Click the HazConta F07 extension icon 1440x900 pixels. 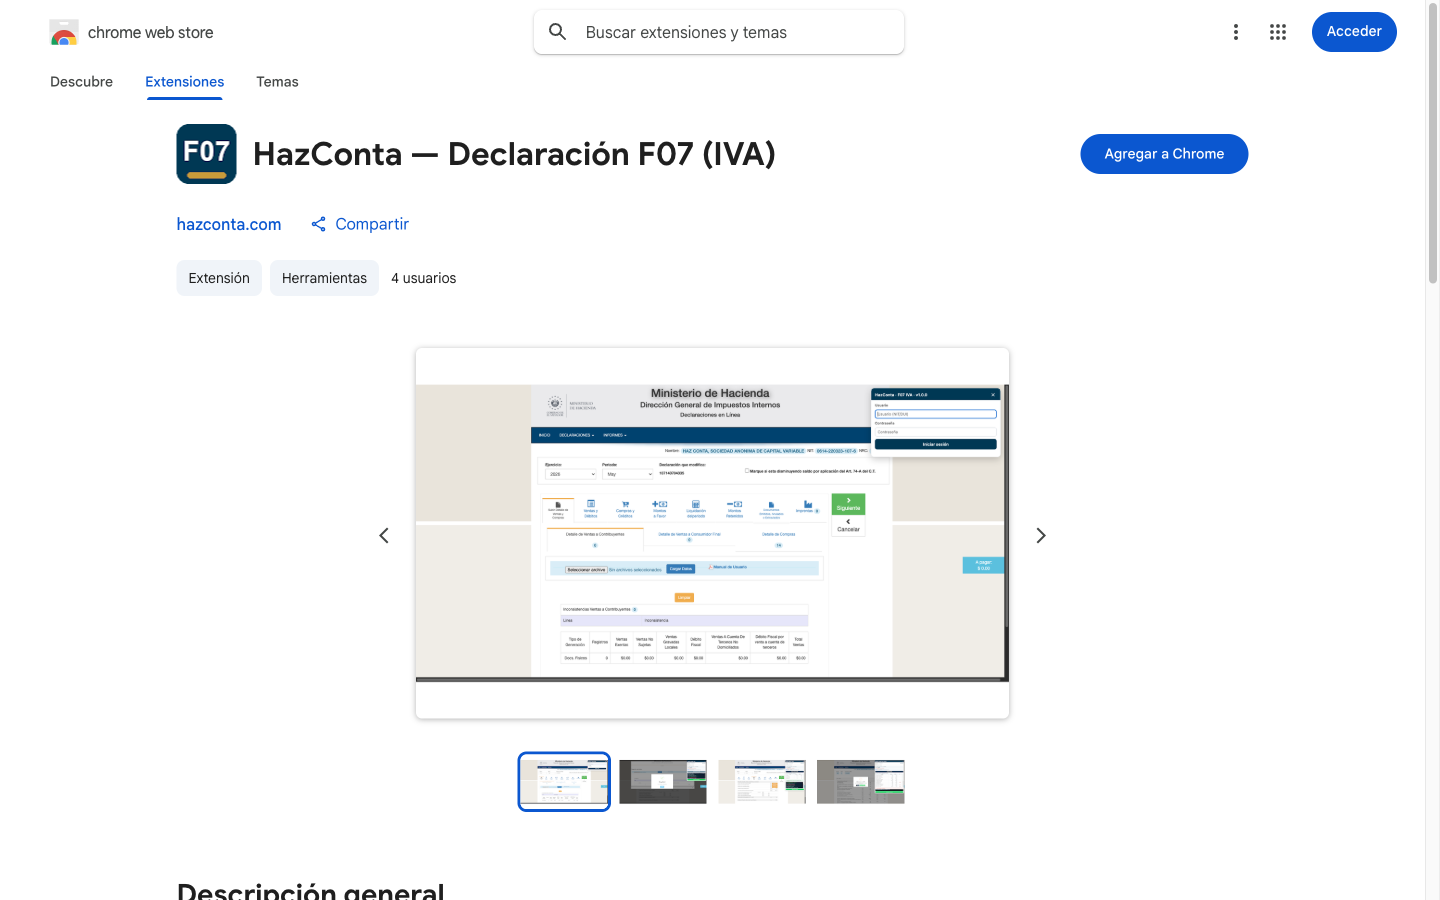click(207, 154)
